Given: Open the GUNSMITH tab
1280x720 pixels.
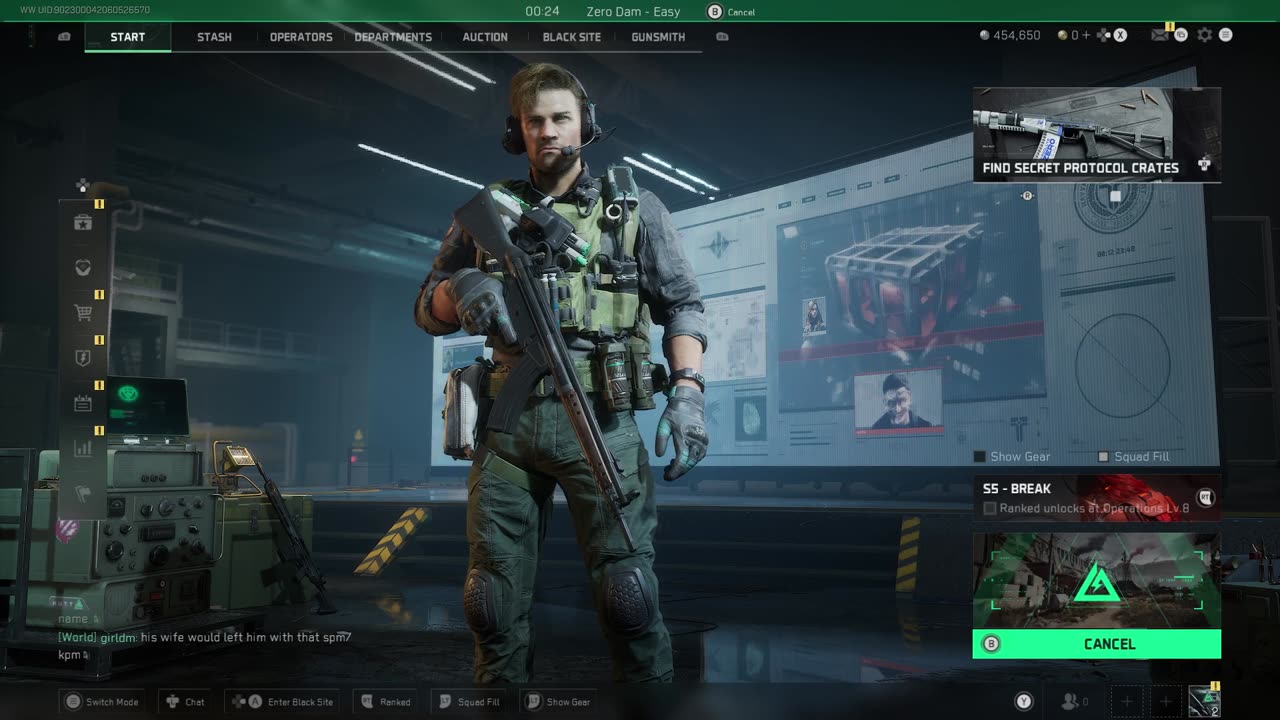Looking at the screenshot, I should (658, 37).
